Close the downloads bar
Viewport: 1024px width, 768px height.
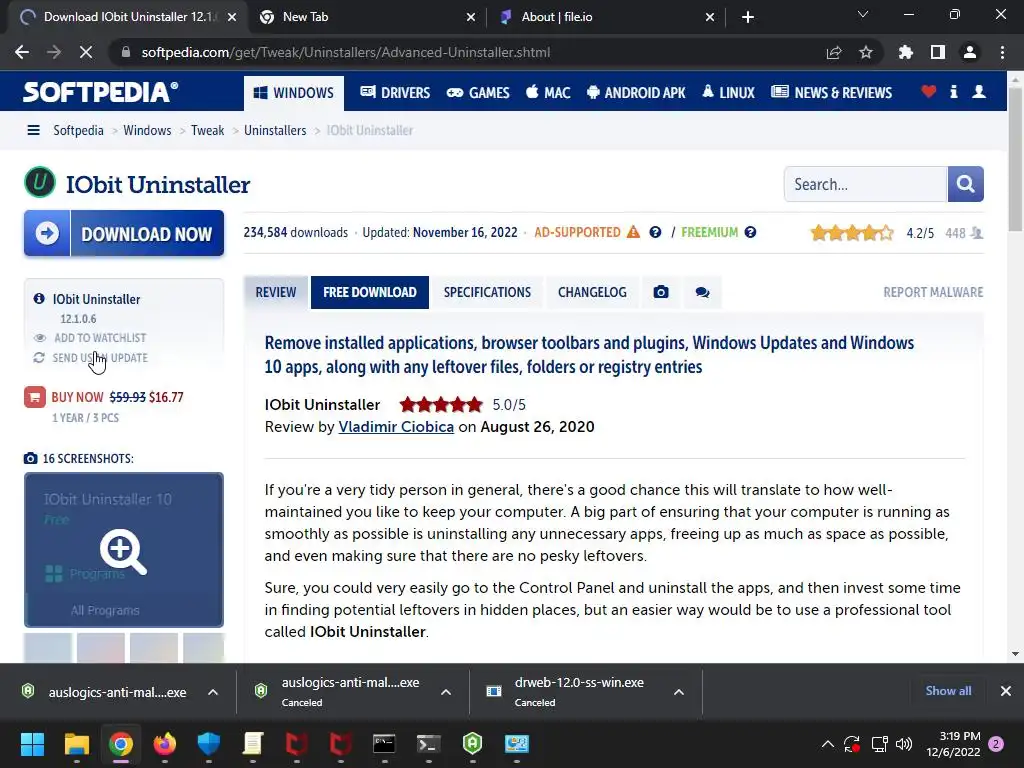(1006, 691)
